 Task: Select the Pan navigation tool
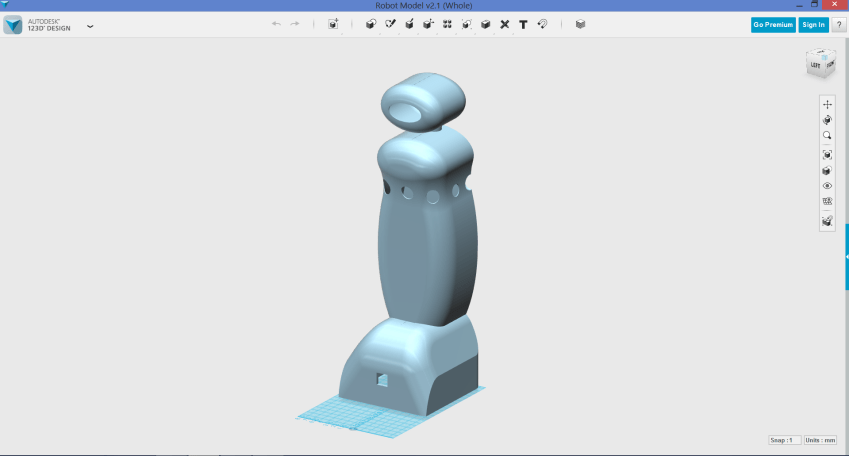coord(827,104)
